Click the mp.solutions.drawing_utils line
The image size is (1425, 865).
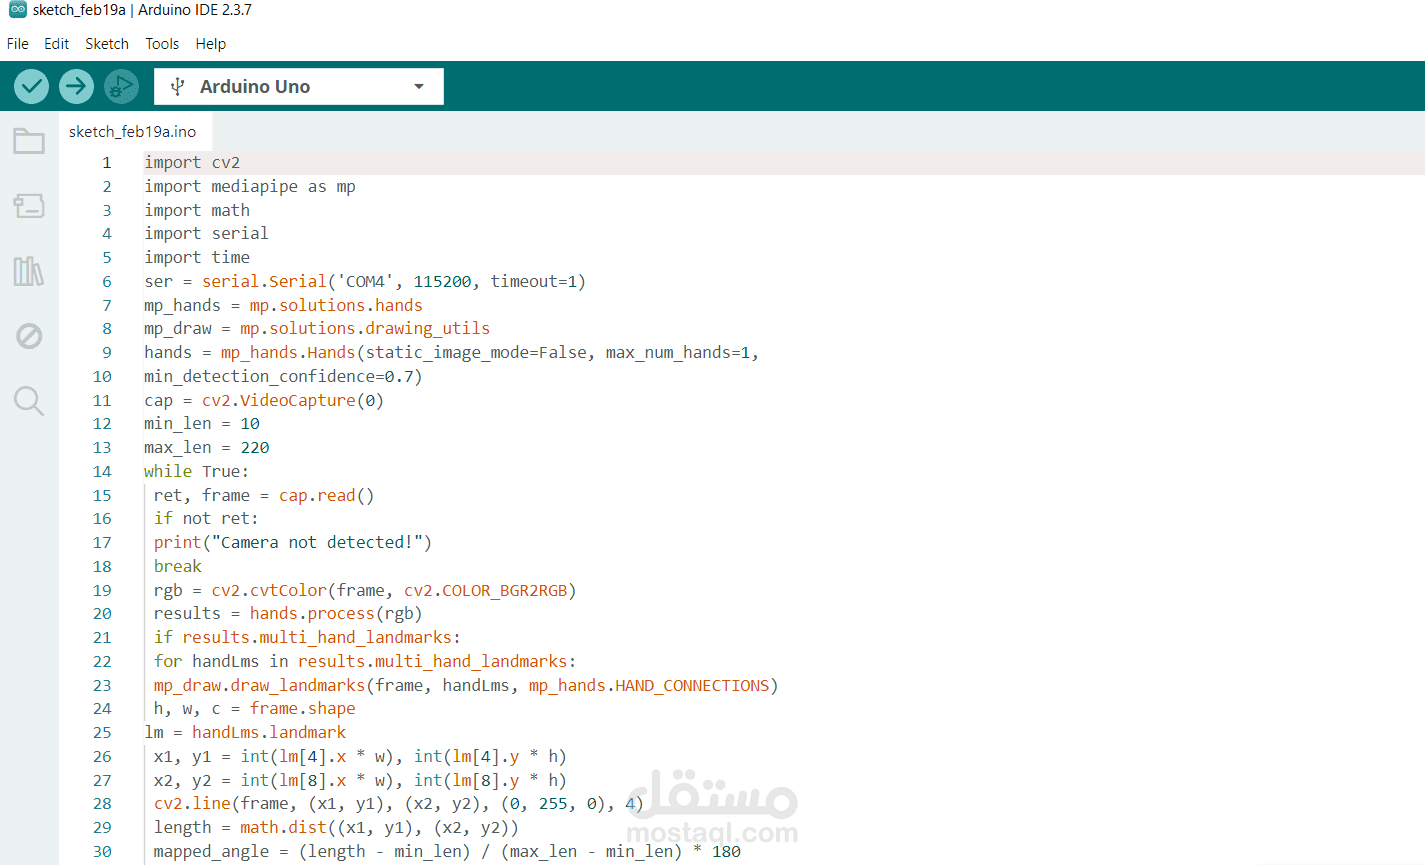[x=317, y=329]
